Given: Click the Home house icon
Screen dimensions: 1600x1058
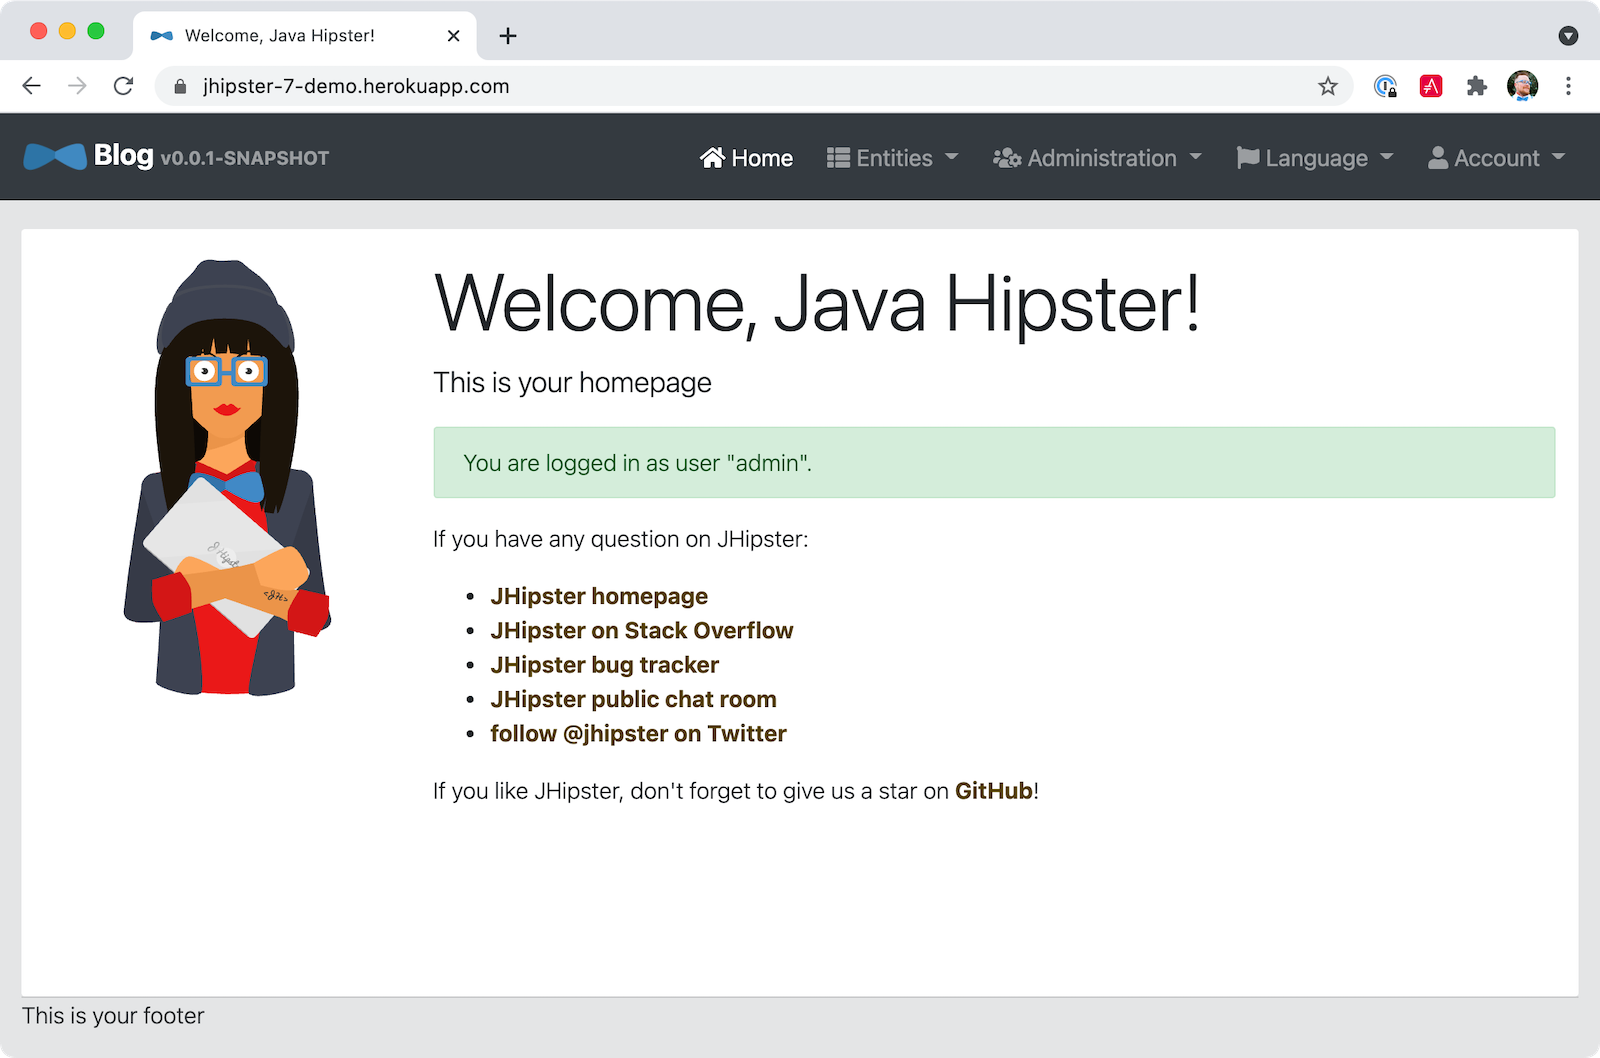Looking at the screenshot, I should (x=712, y=158).
